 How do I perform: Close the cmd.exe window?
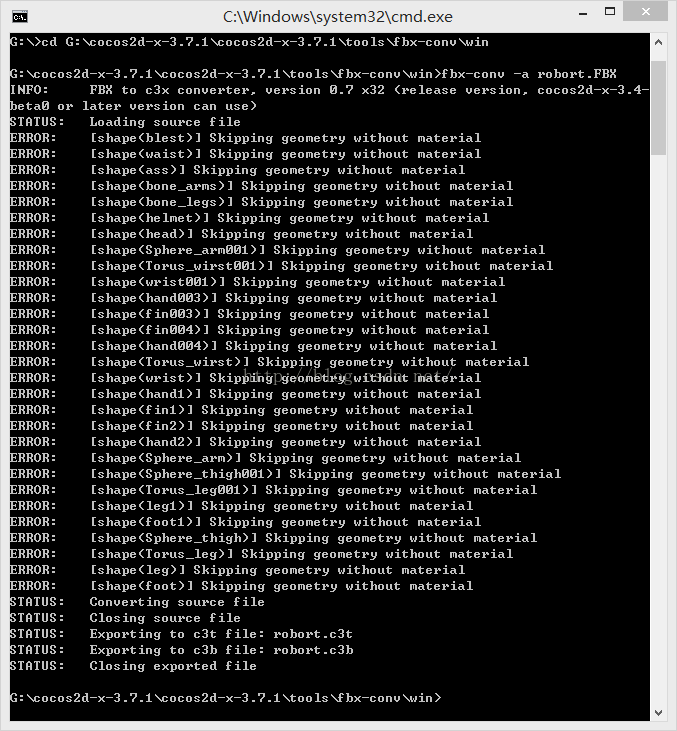645,12
